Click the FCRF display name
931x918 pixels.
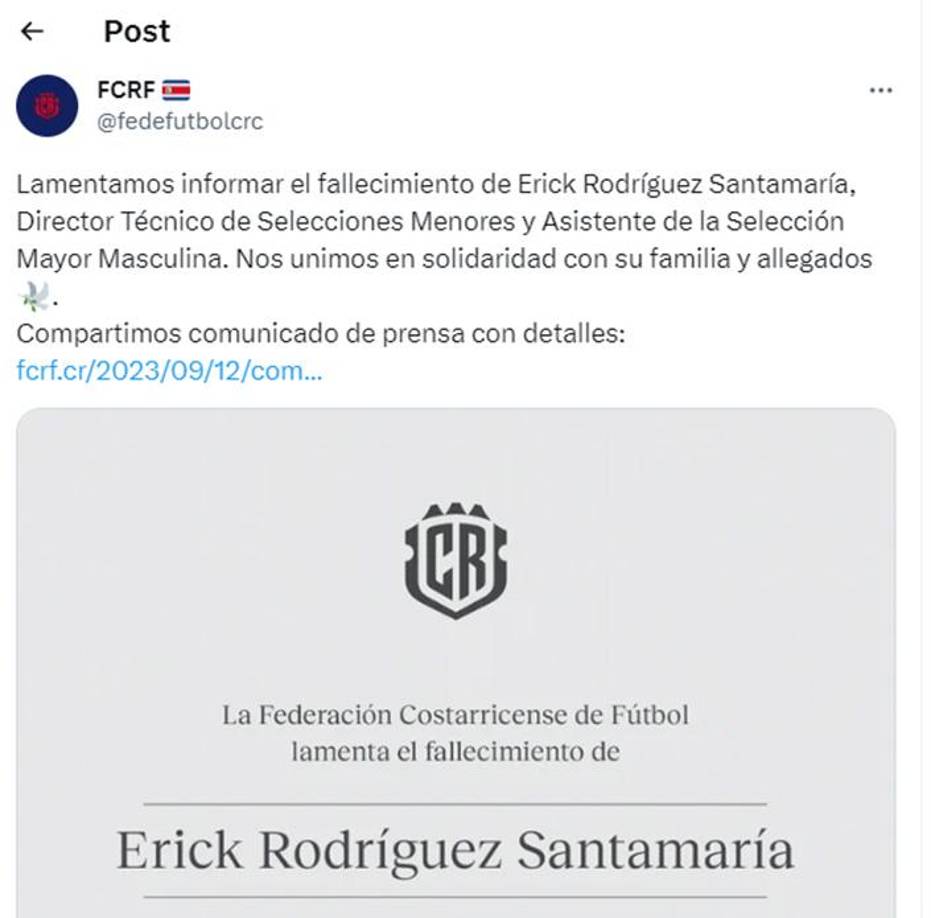[125, 89]
